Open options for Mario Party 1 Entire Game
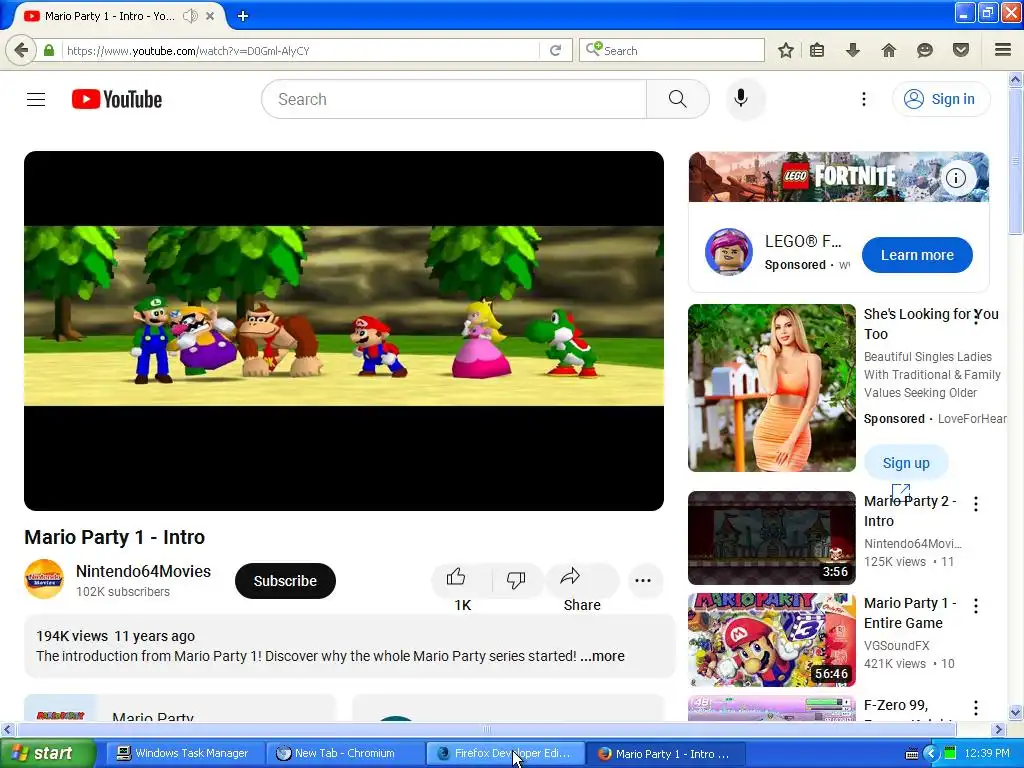This screenshot has height=768, width=1024. coord(976,605)
